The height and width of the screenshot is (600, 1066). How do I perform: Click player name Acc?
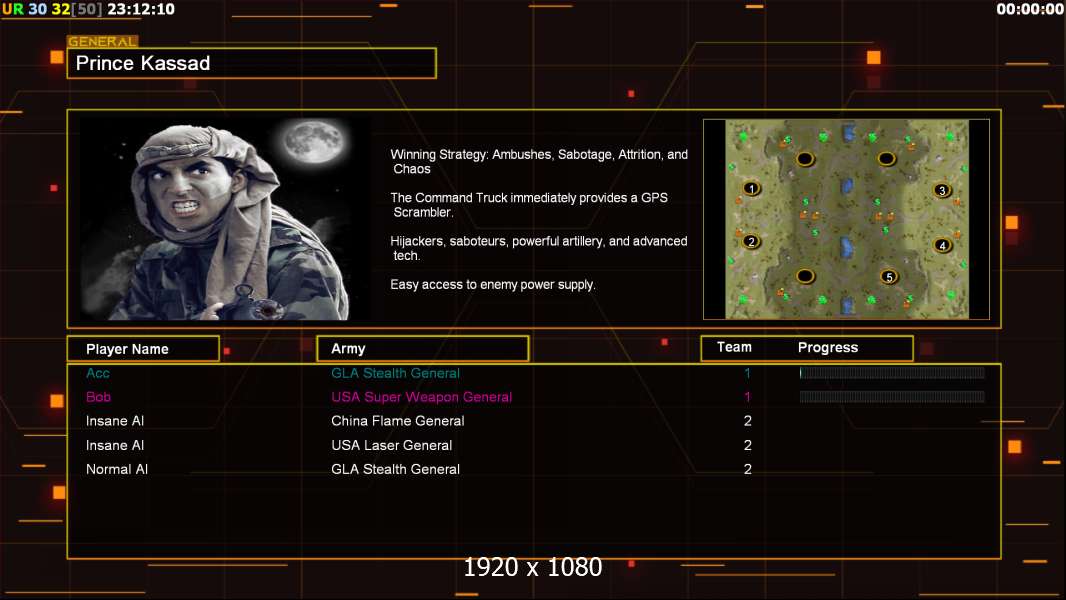coord(98,373)
